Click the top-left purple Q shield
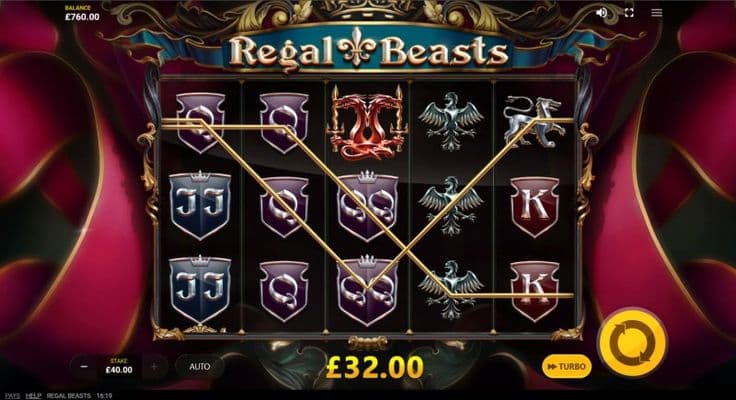 (x=200, y=123)
